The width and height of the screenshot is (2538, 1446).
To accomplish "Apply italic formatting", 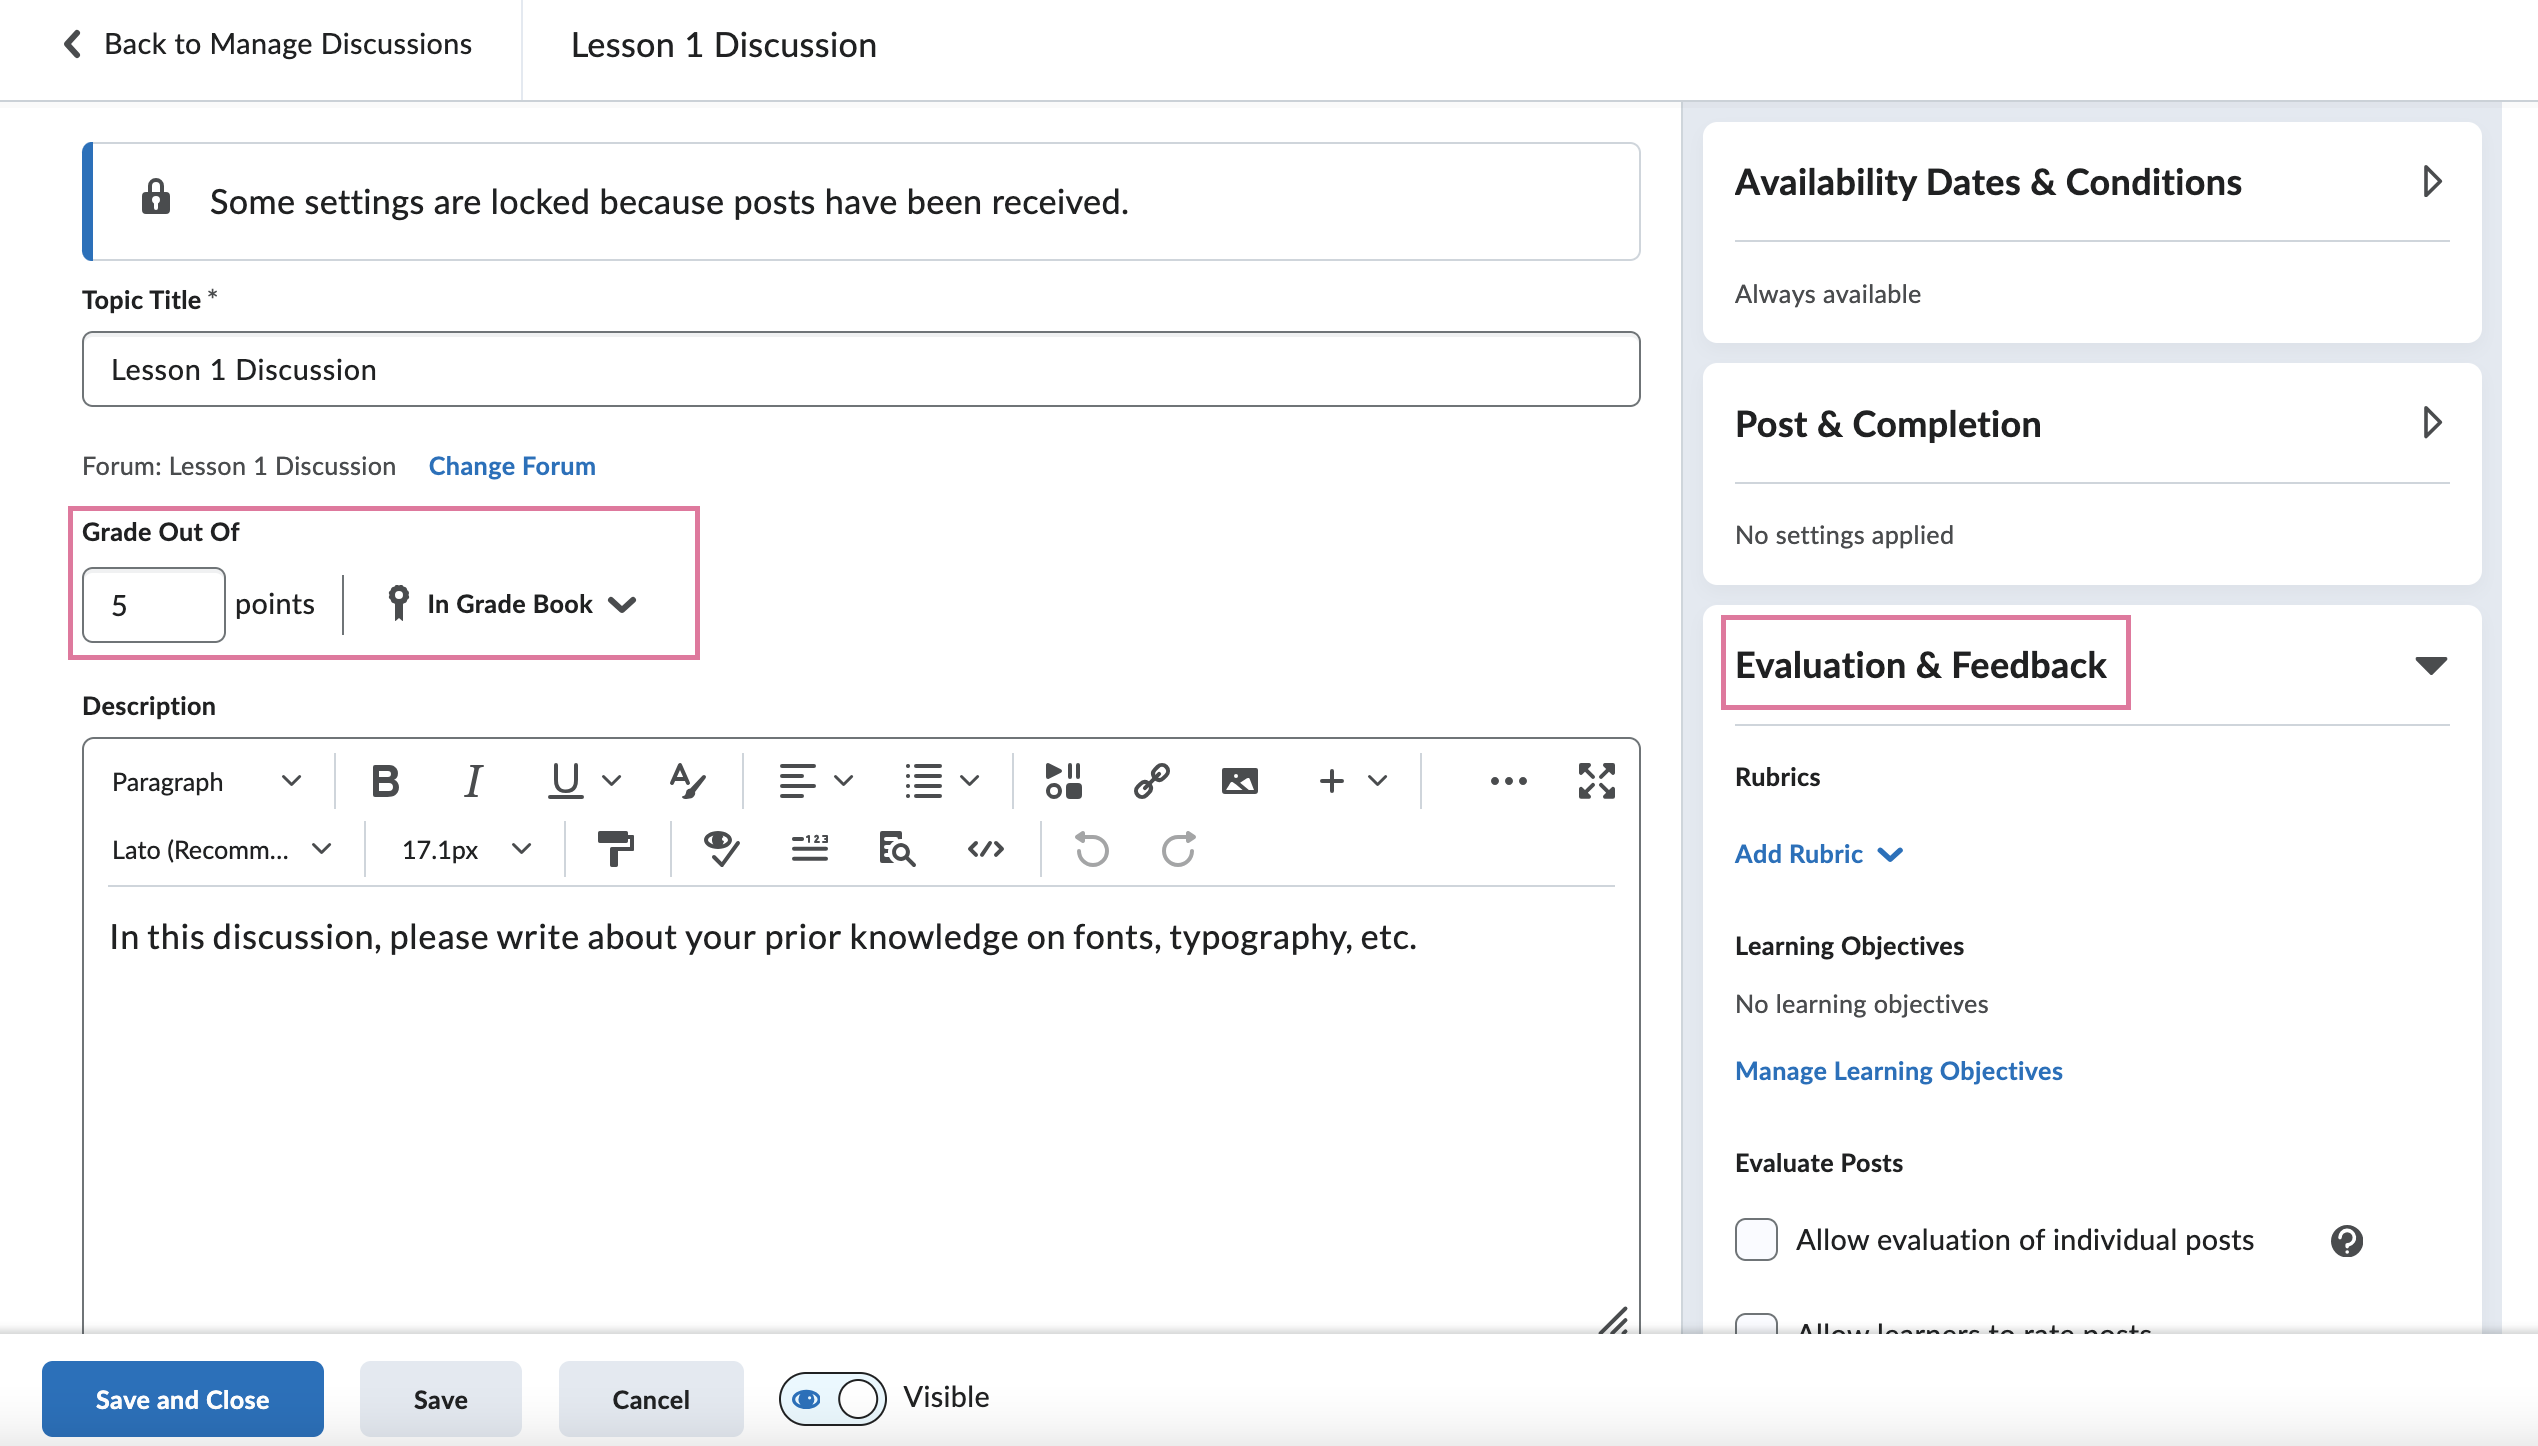I will tap(472, 781).
